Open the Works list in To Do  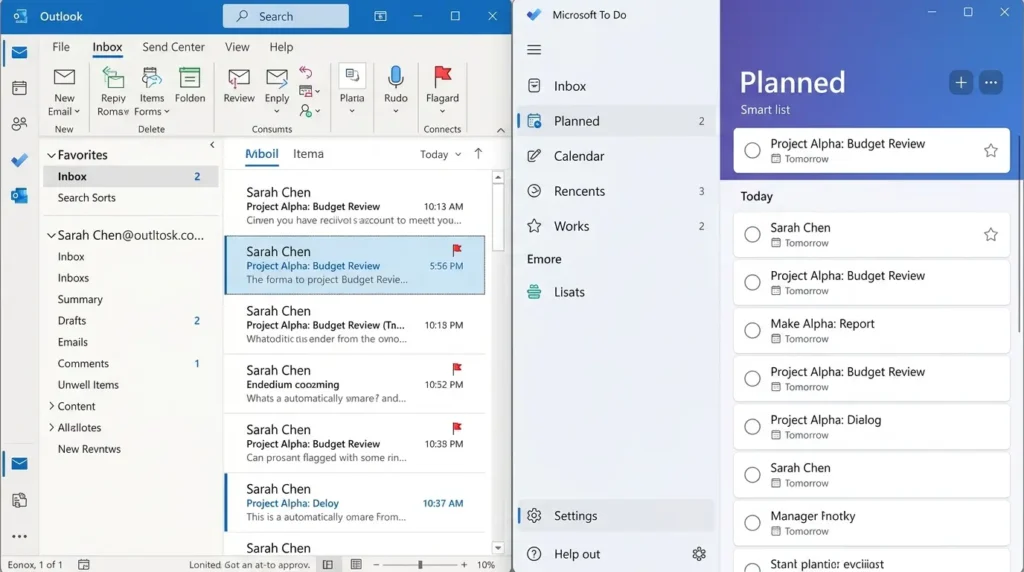(x=616, y=226)
